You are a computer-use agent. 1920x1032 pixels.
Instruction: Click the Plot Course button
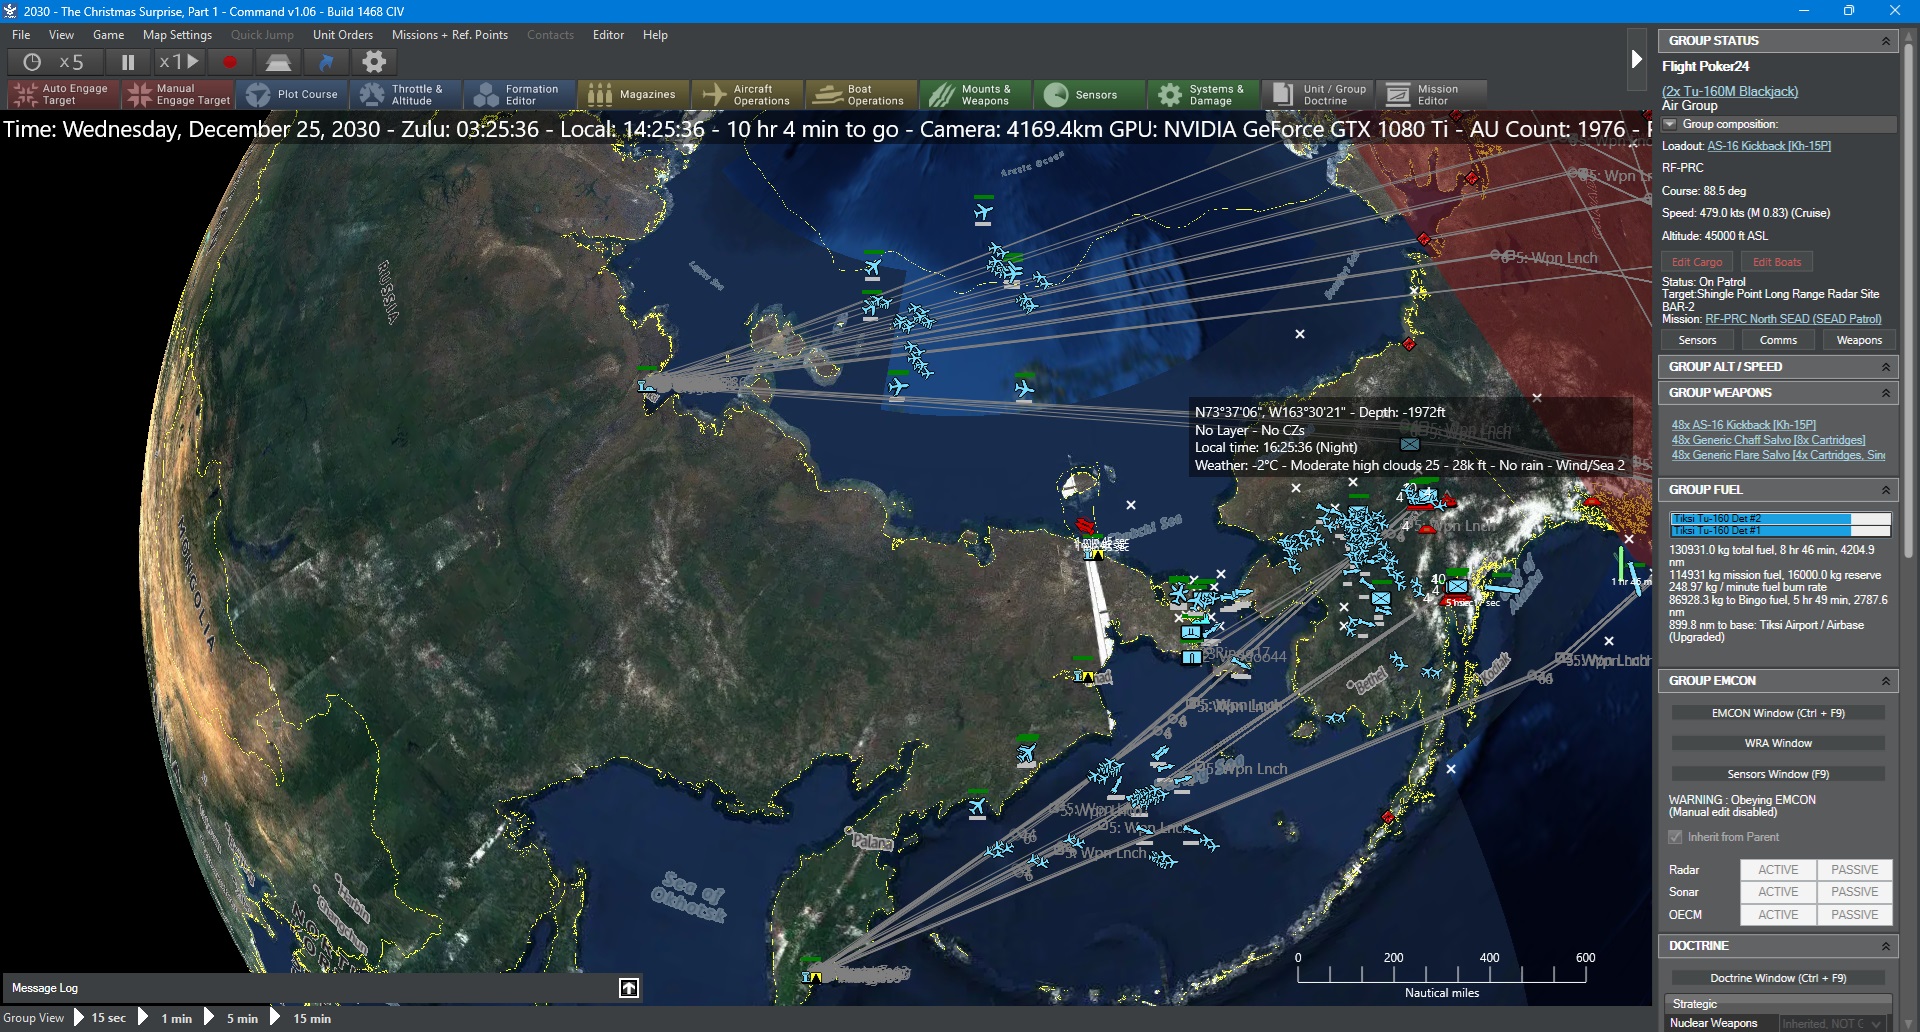click(x=291, y=95)
